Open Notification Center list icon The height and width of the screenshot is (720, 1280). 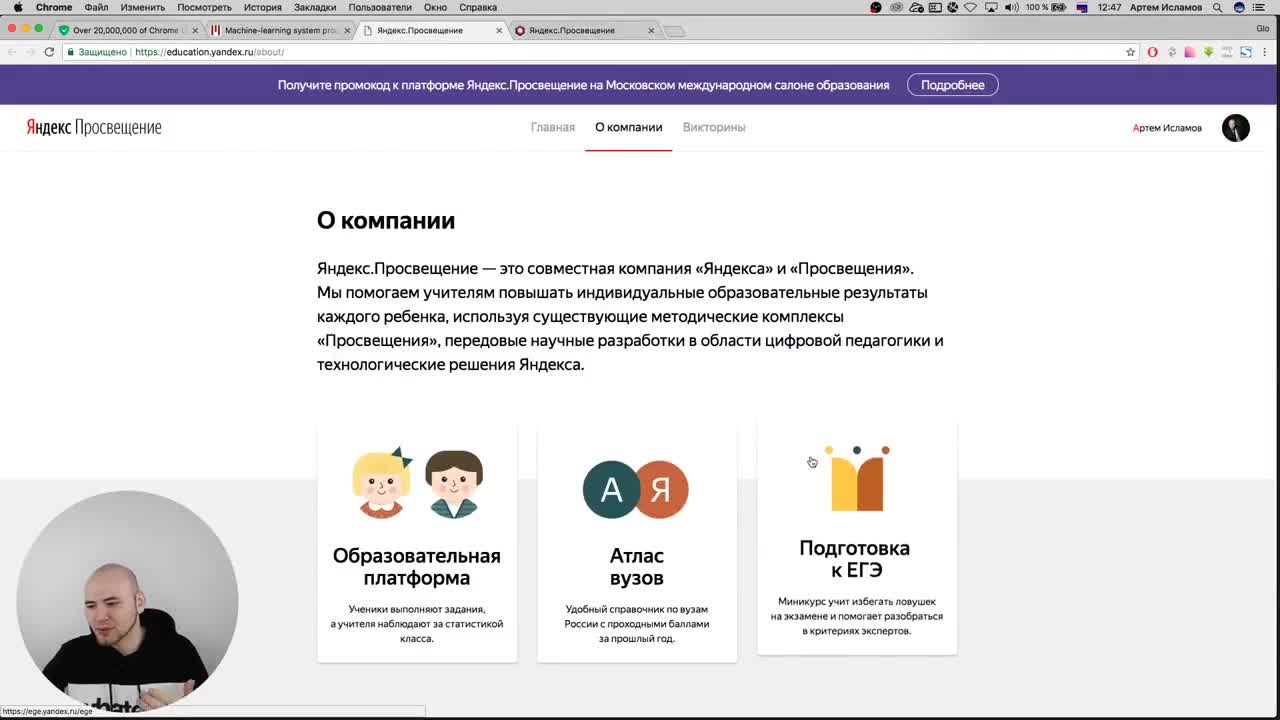[1259, 7]
